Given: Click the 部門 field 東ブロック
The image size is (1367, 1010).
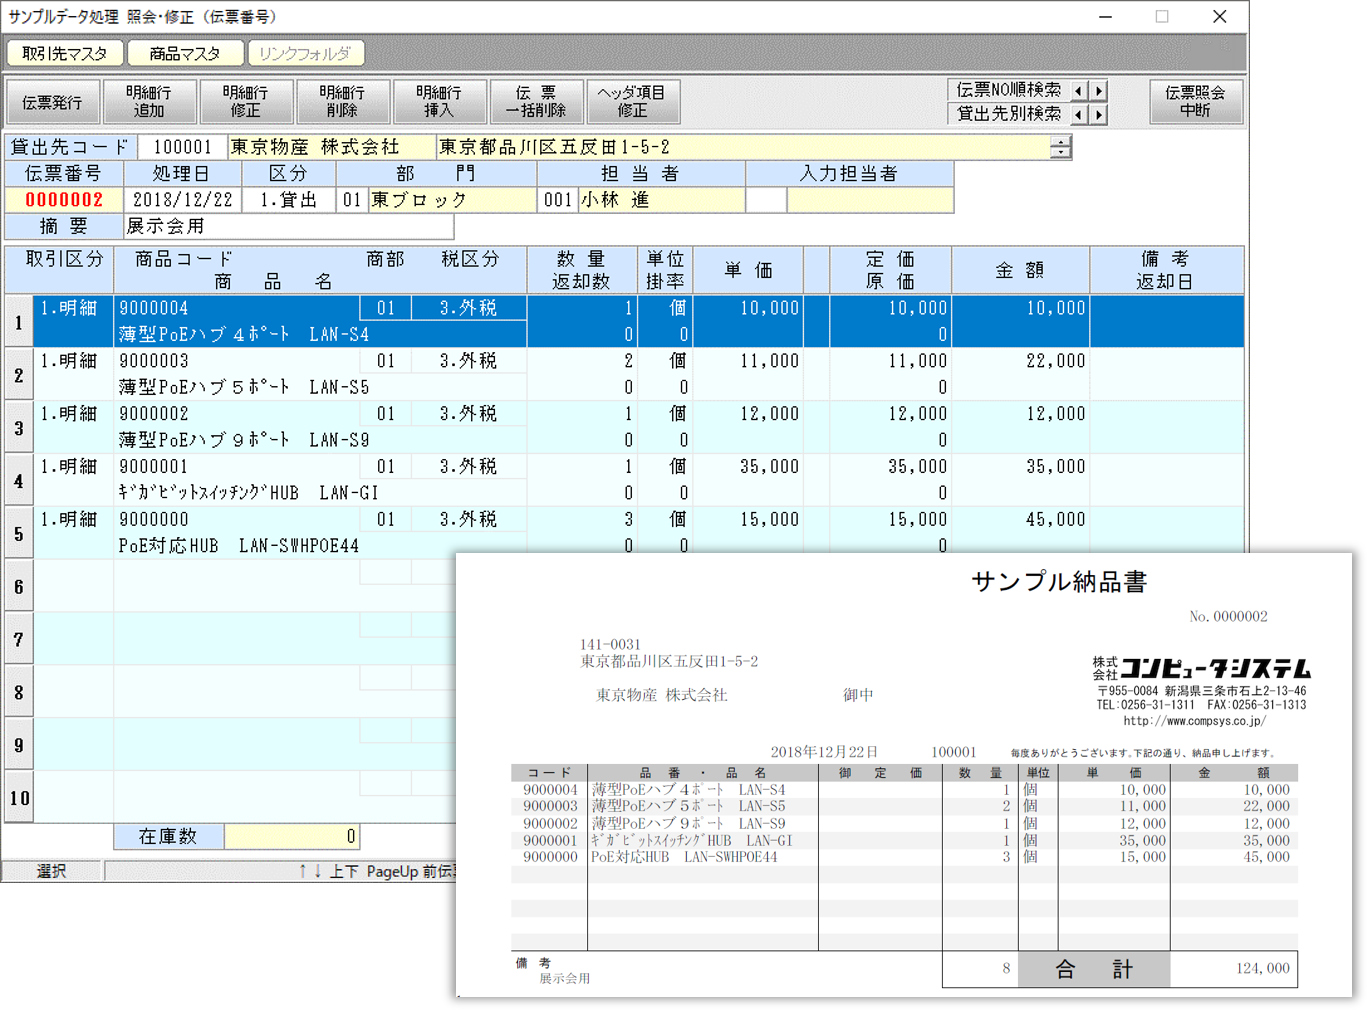Looking at the screenshot, I should [x=452, y=200].
